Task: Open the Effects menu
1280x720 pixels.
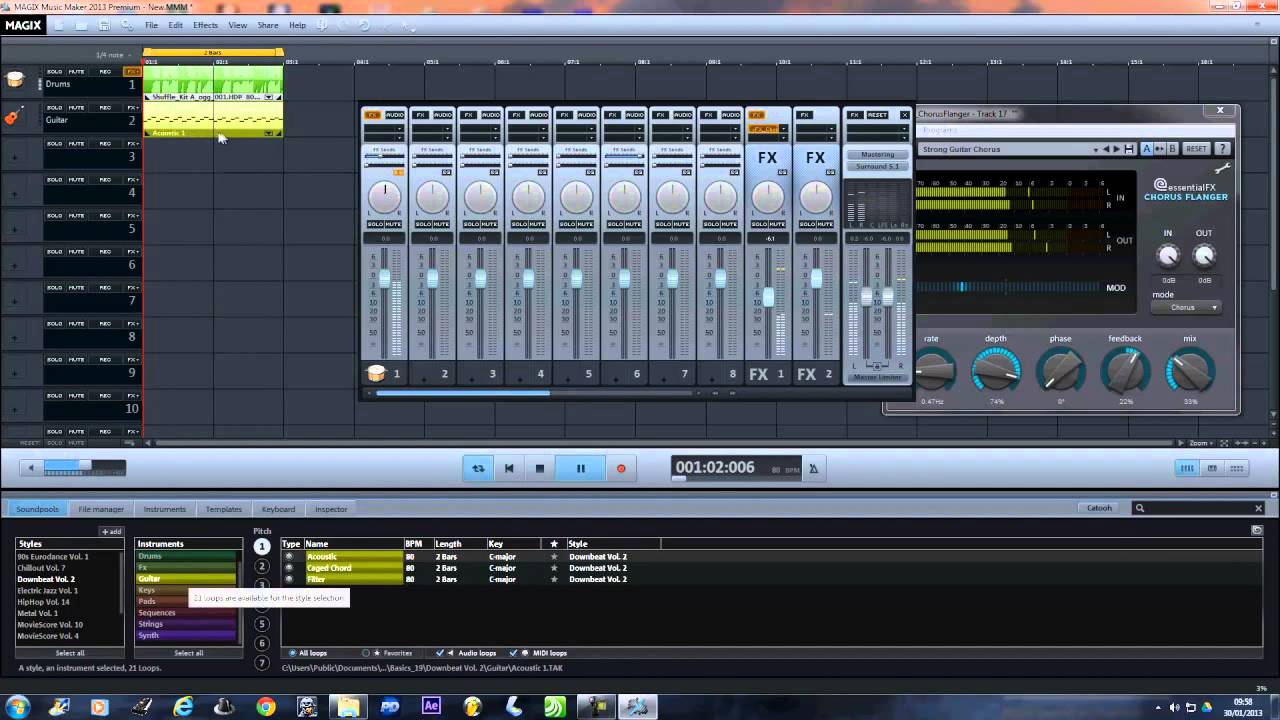Action: [205, 25]
